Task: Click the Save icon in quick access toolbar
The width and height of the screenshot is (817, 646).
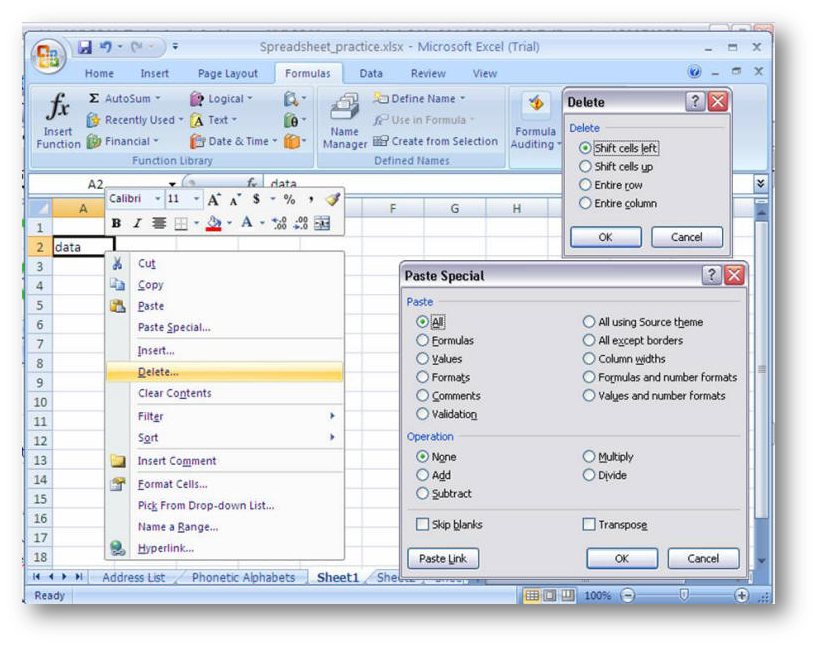Action: [85, 47]
